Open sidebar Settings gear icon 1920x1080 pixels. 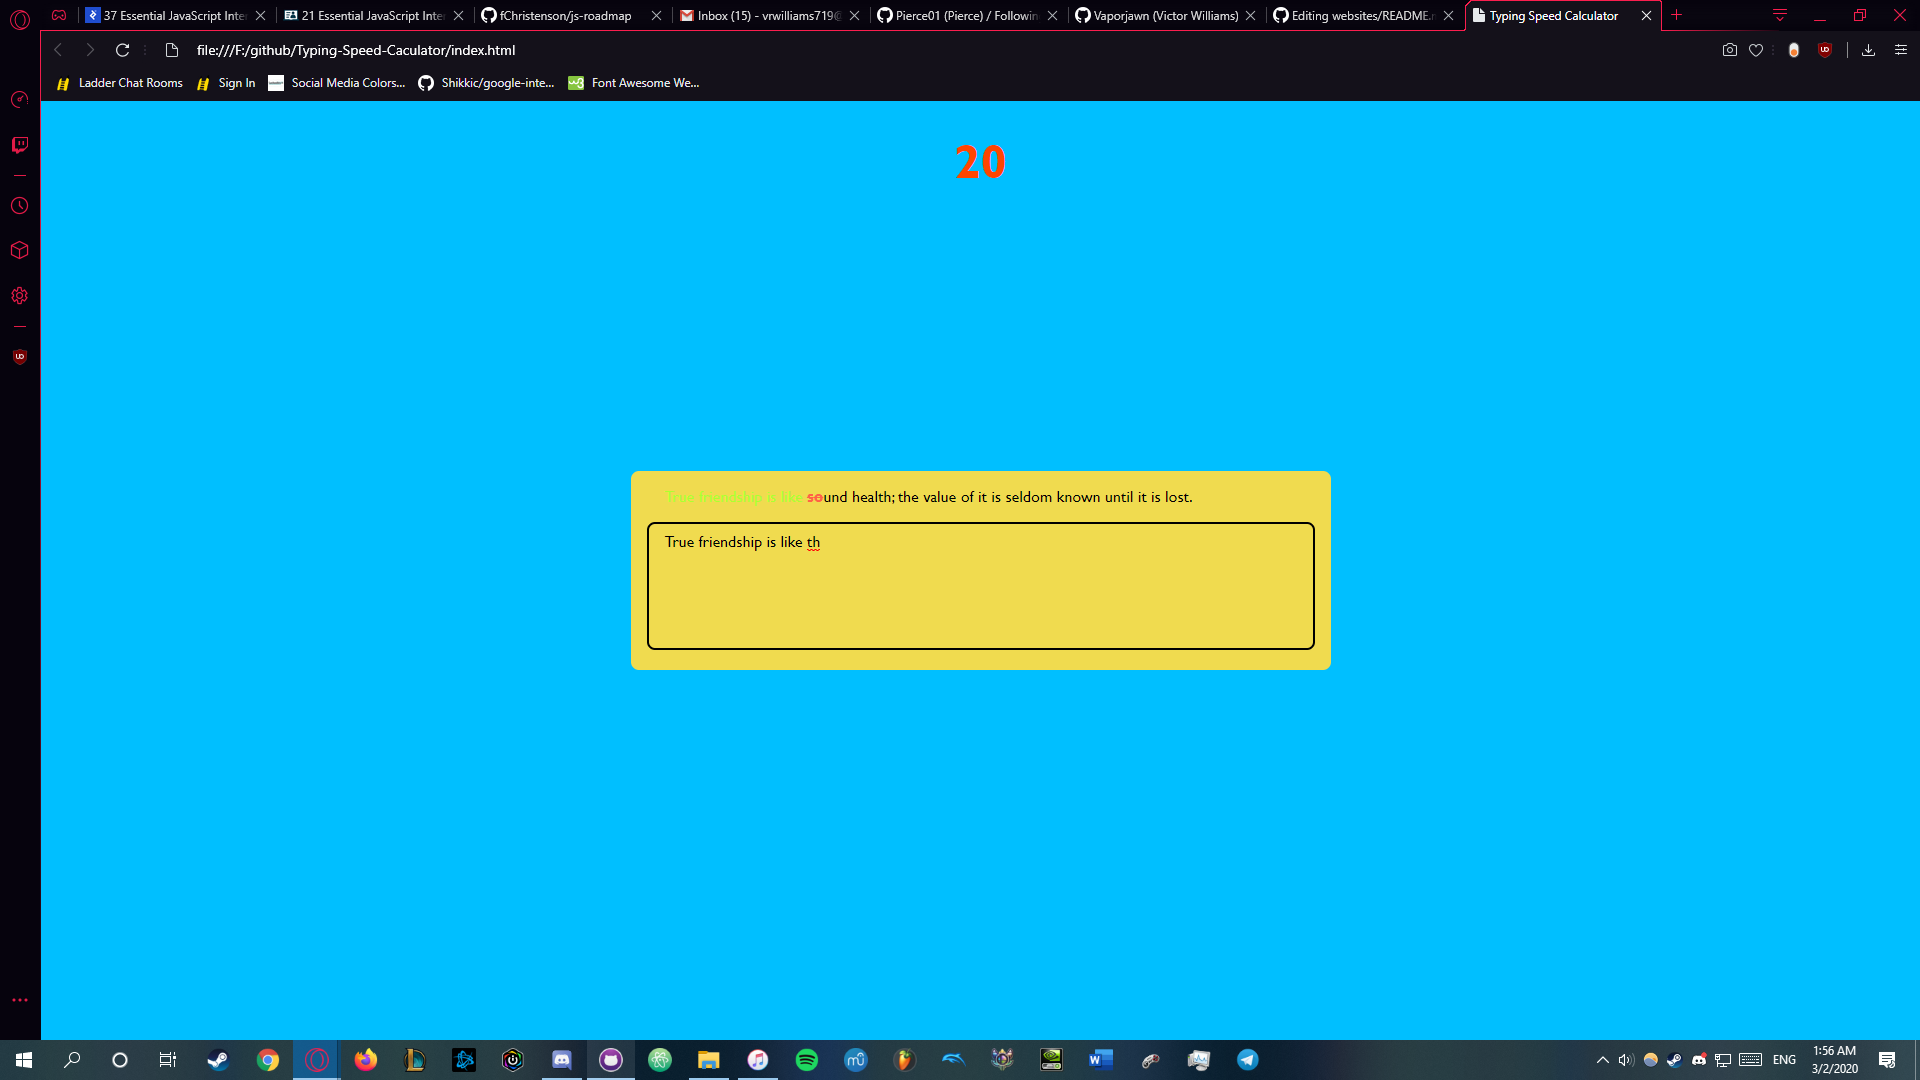tap(19, 296)
